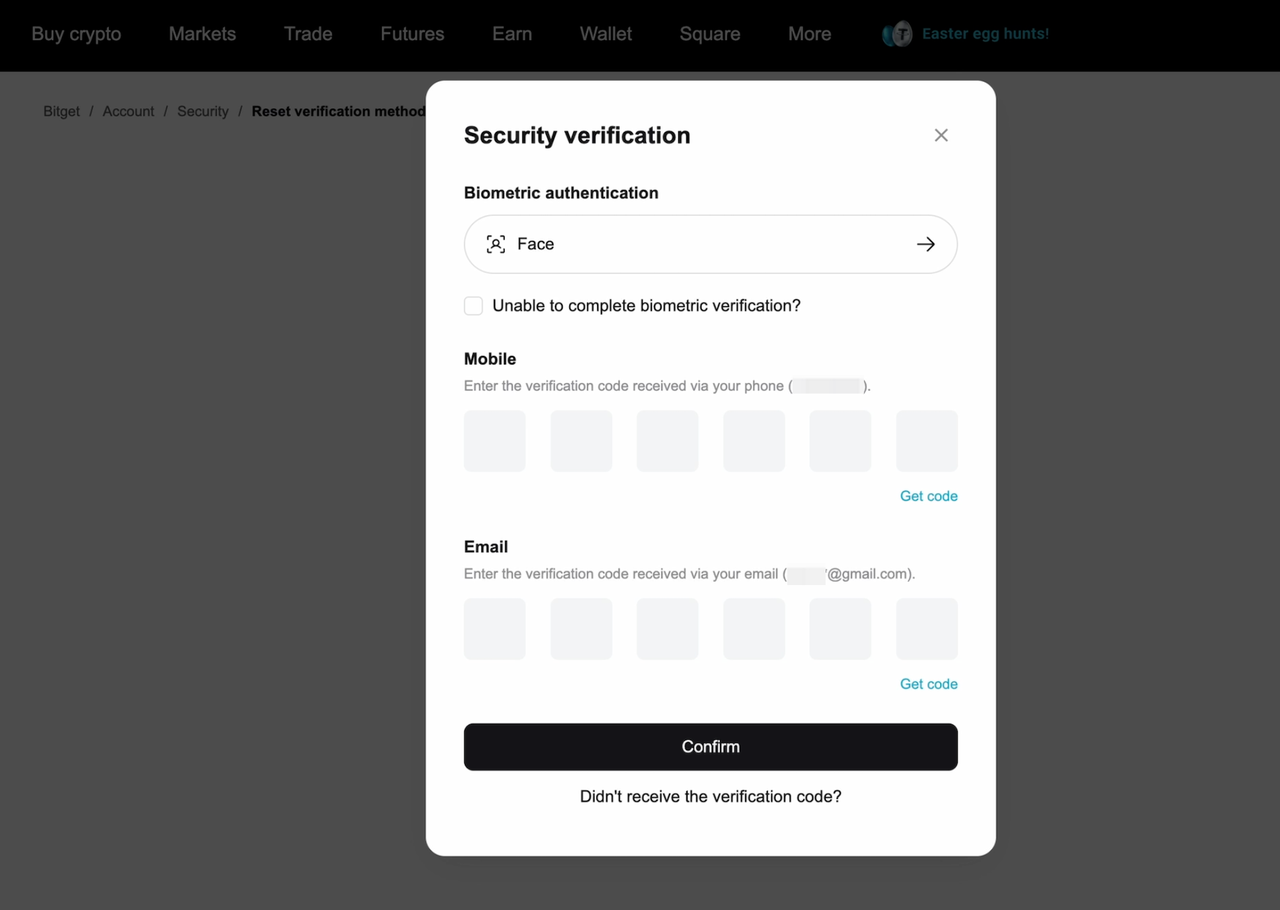1280x910 pixels.
Task: Click the Account breadcrumb entry
Action: [x=128, y=111]
